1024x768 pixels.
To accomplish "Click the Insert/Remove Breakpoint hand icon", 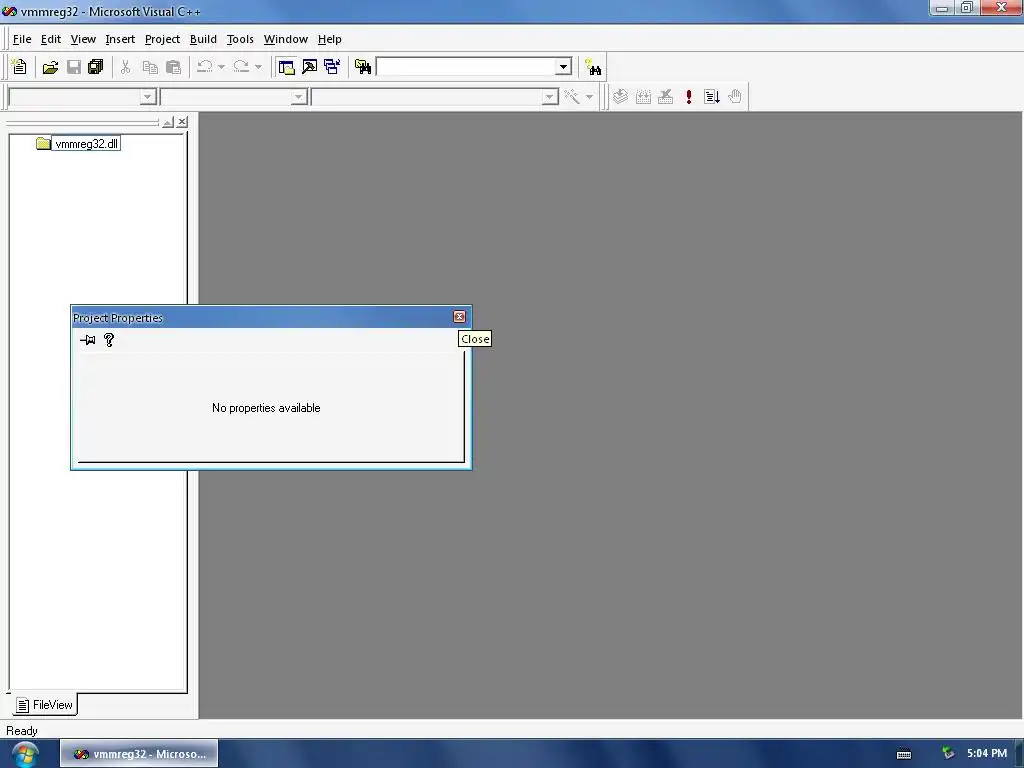I will click(x=735, y=97).
